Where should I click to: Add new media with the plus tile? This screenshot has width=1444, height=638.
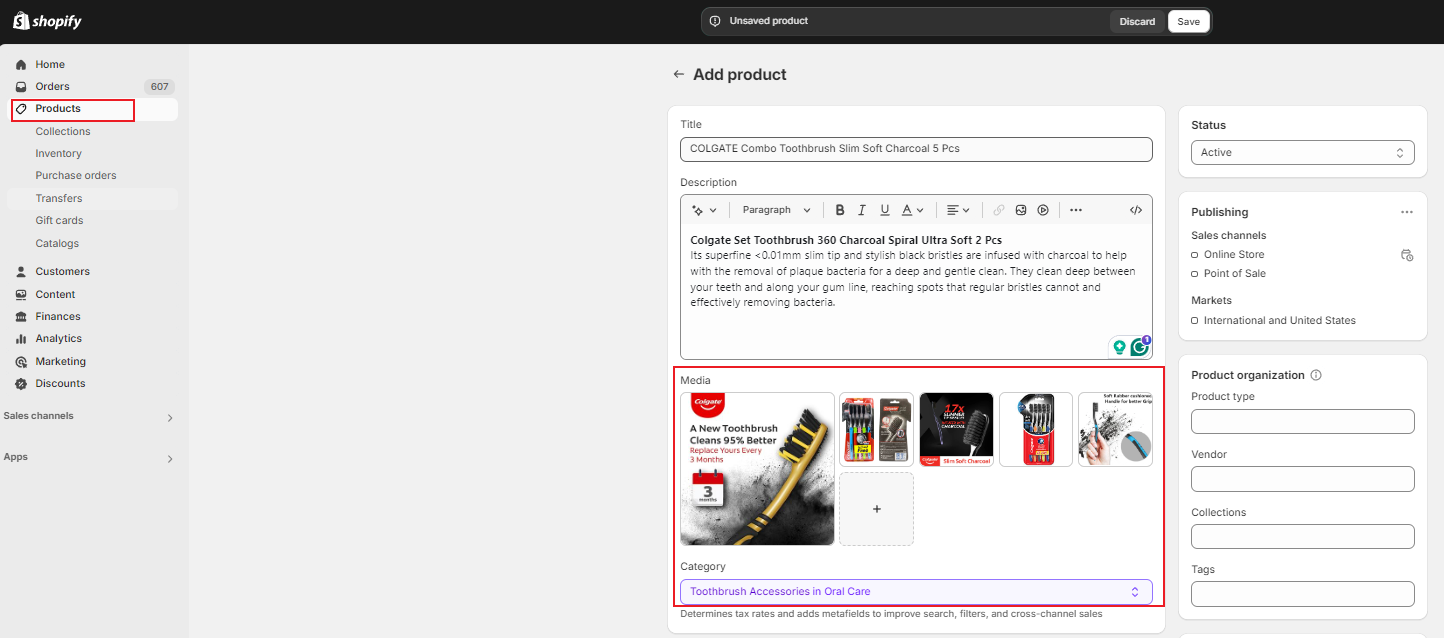876,509
